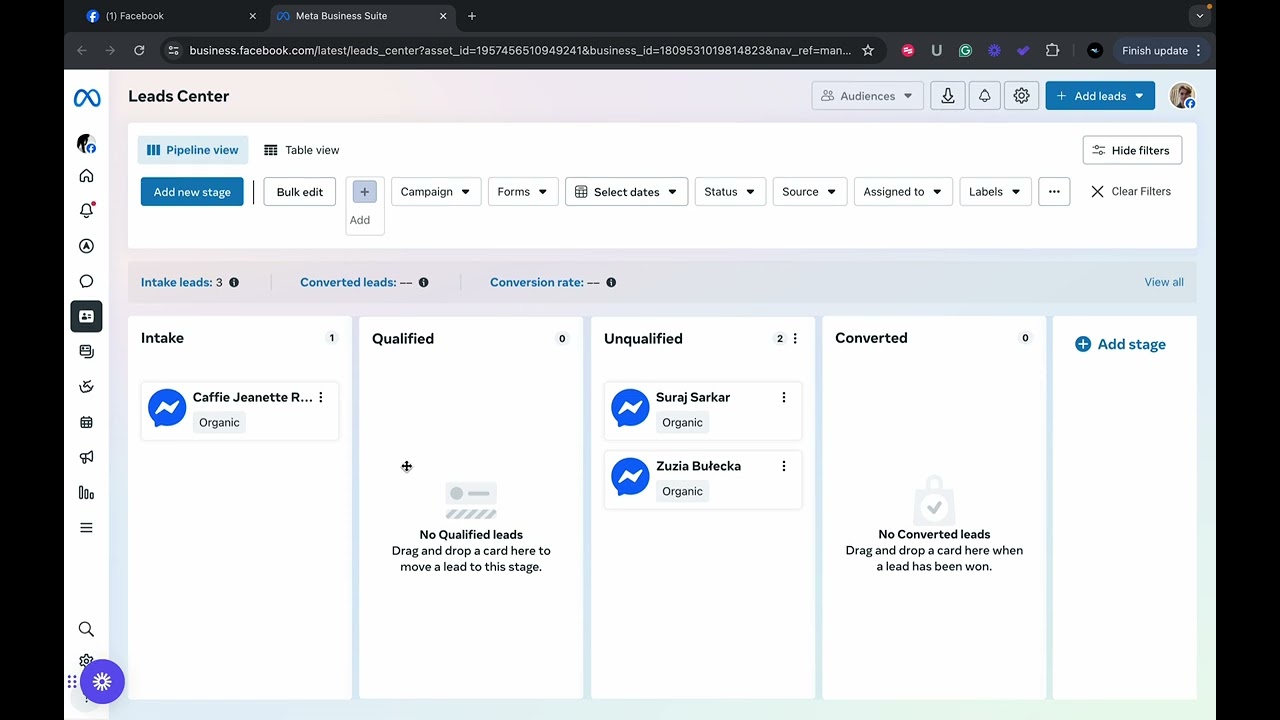Click the more filters ellipsis button
The image size is (1280, 720).
point(1054,192)
